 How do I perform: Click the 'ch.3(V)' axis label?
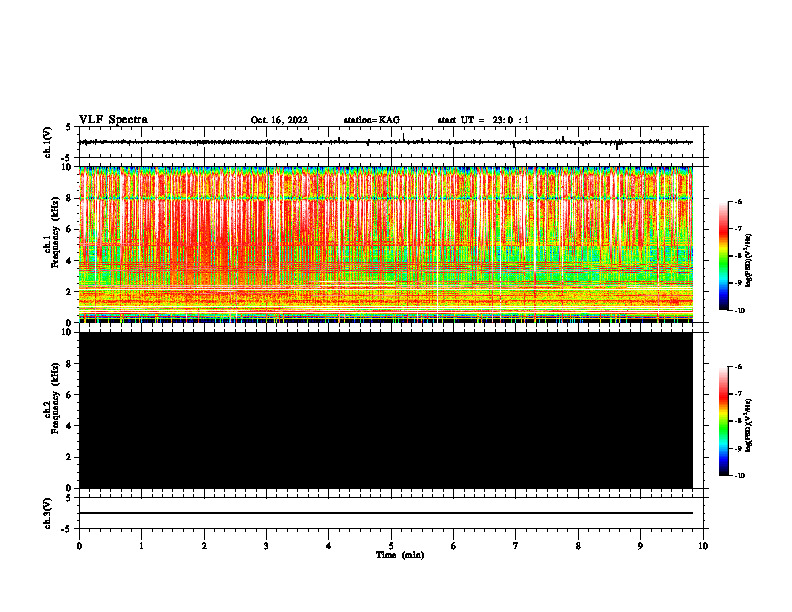[x=48, y=513]
